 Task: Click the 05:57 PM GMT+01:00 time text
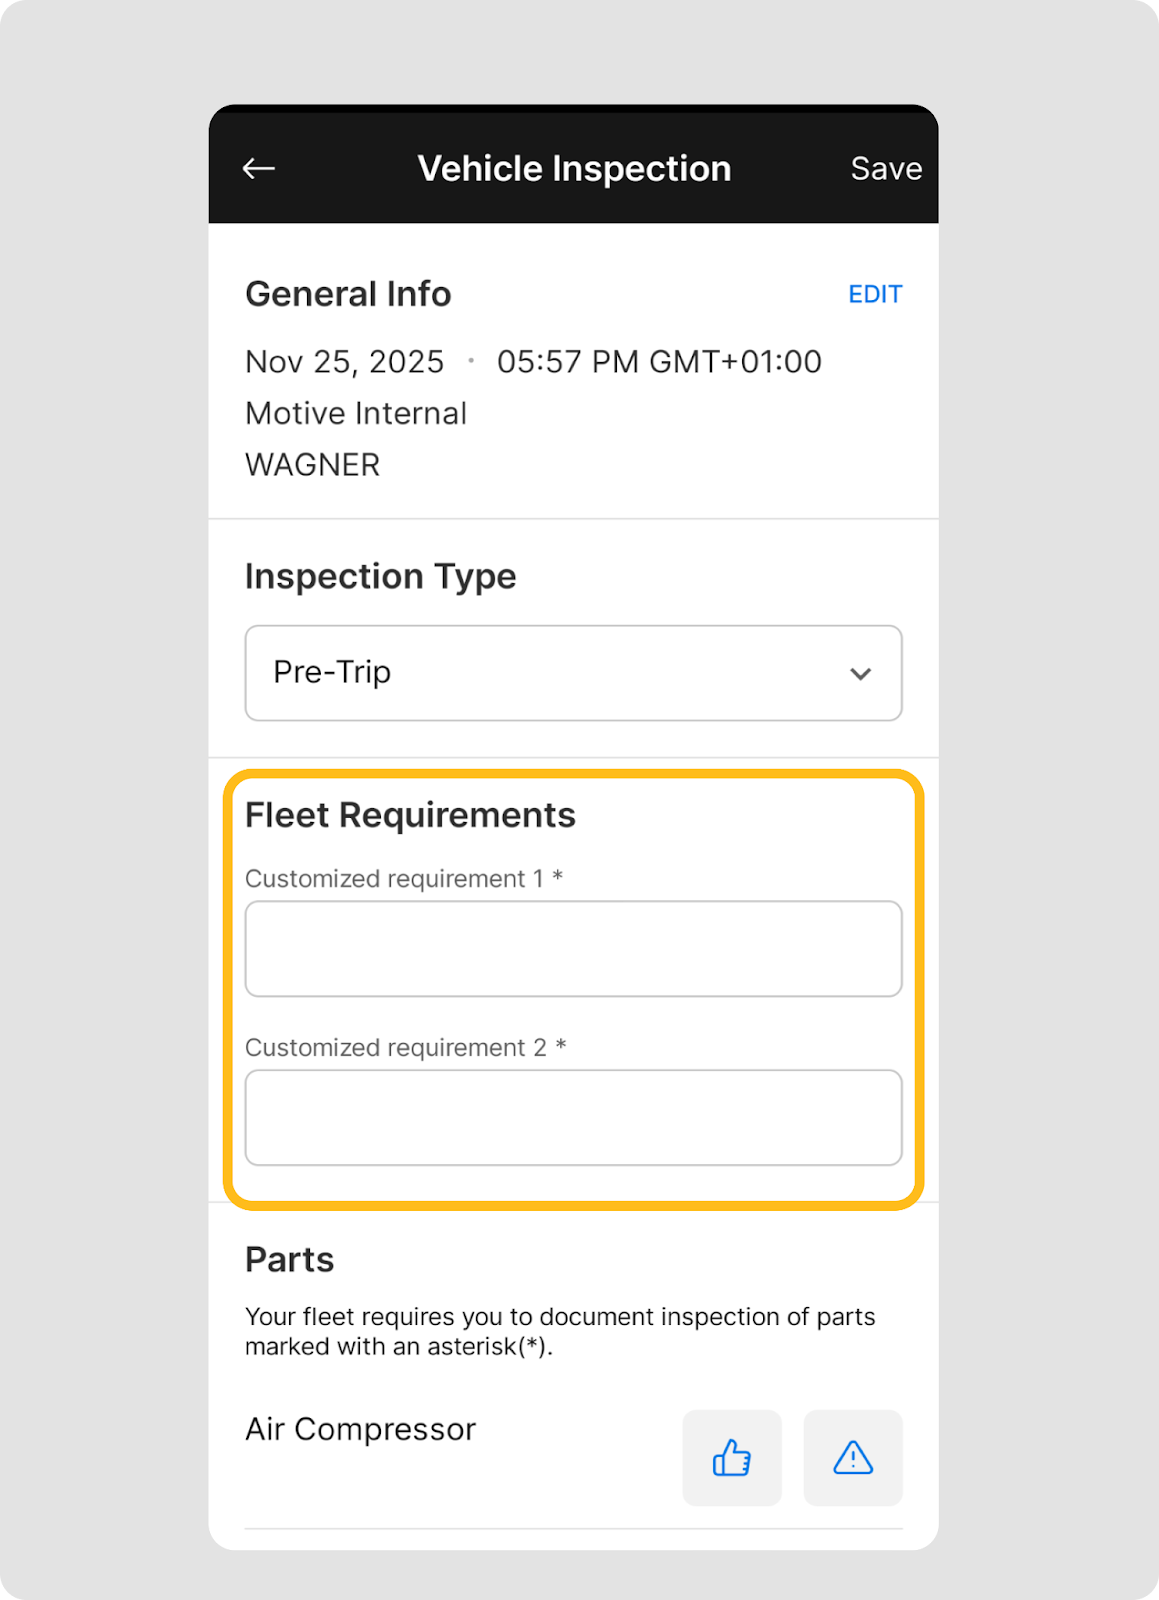click(659, 362)
